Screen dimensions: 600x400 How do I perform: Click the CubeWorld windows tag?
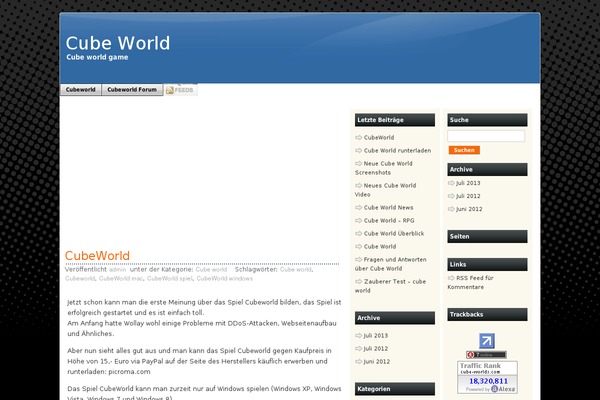[x=225, y=279]
